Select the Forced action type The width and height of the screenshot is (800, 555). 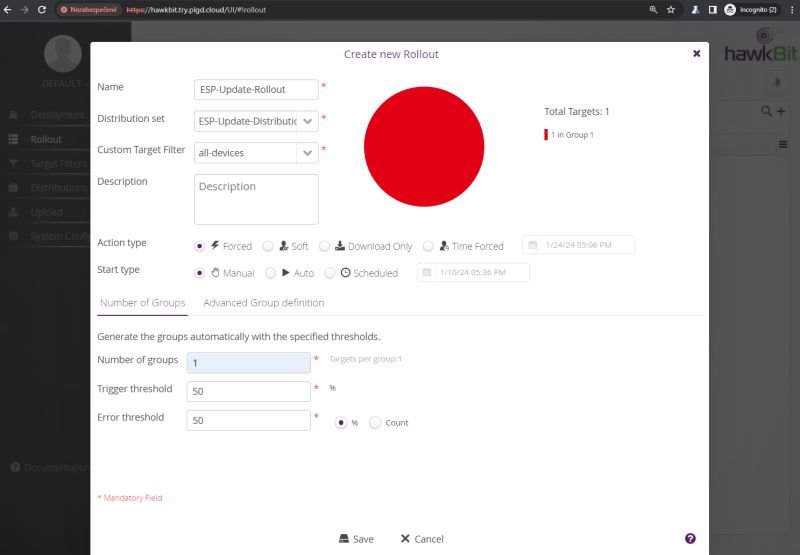click(199, 246)
